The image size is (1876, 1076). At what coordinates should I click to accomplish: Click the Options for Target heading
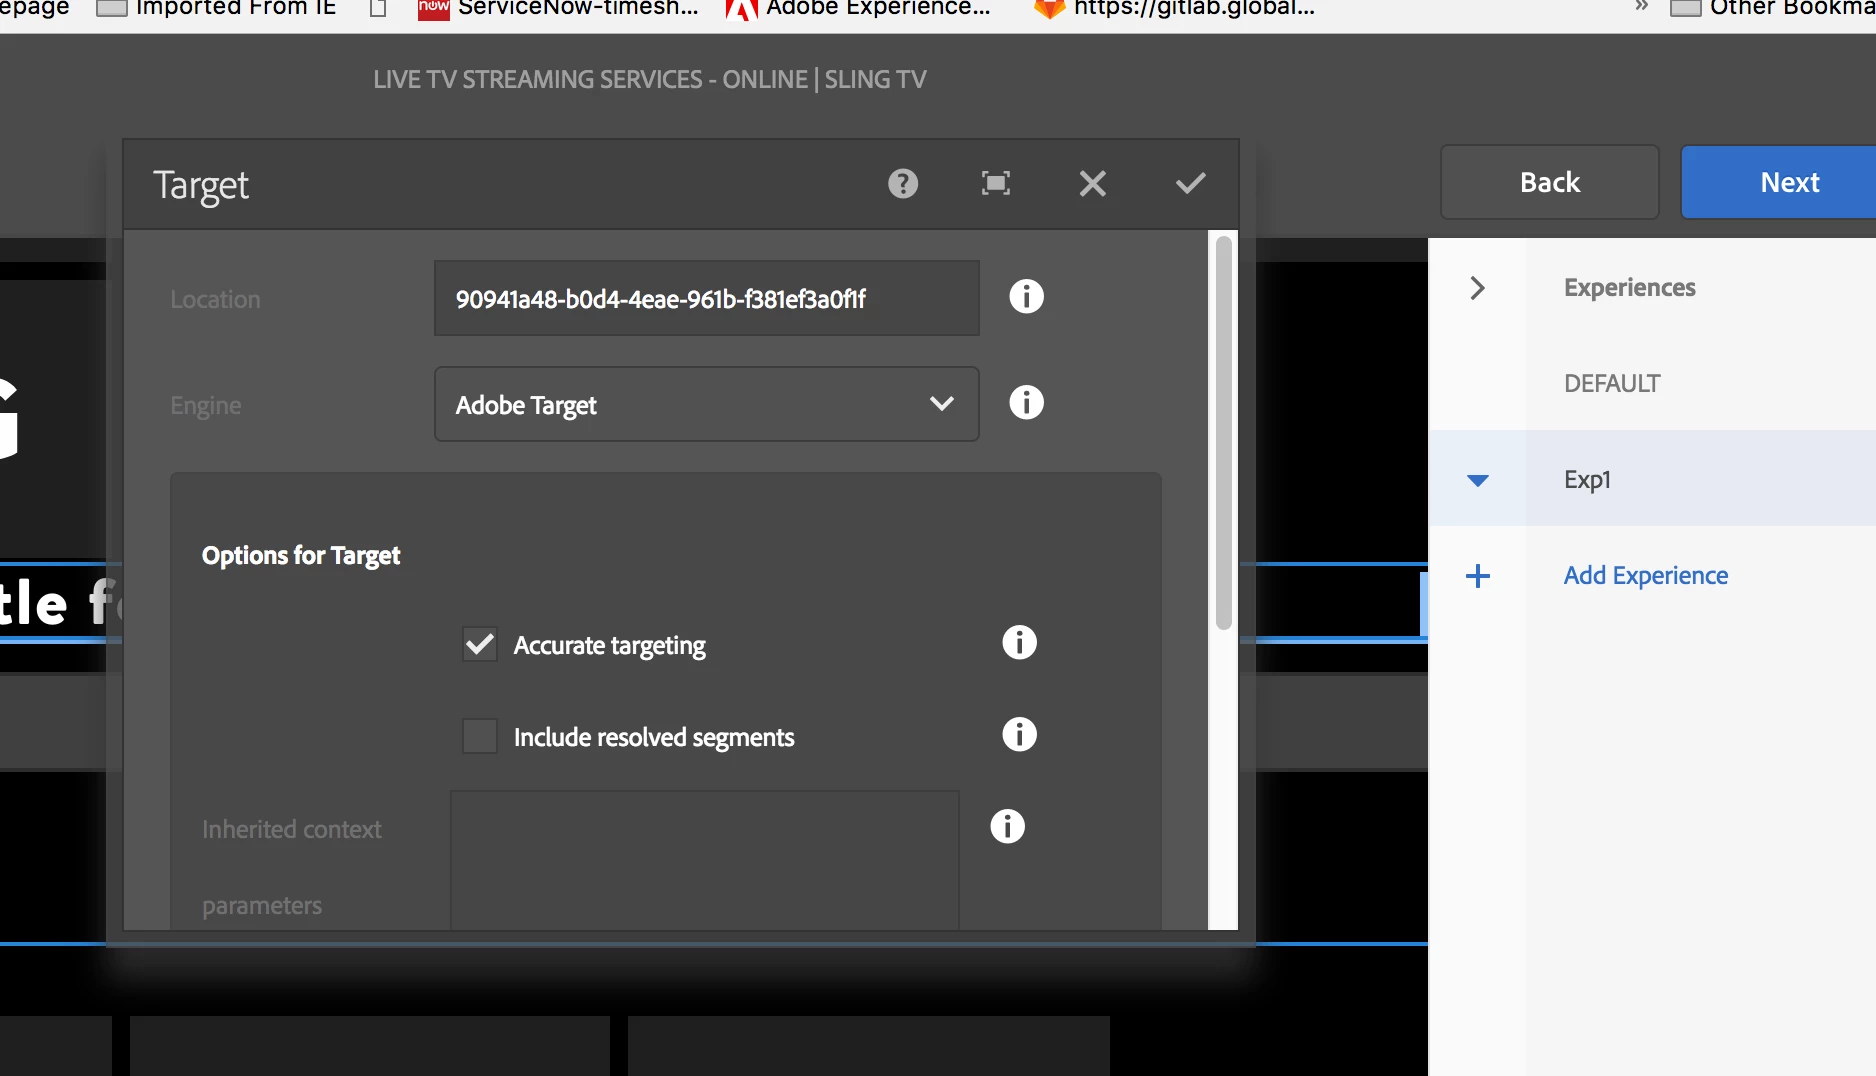pos(300,556)
